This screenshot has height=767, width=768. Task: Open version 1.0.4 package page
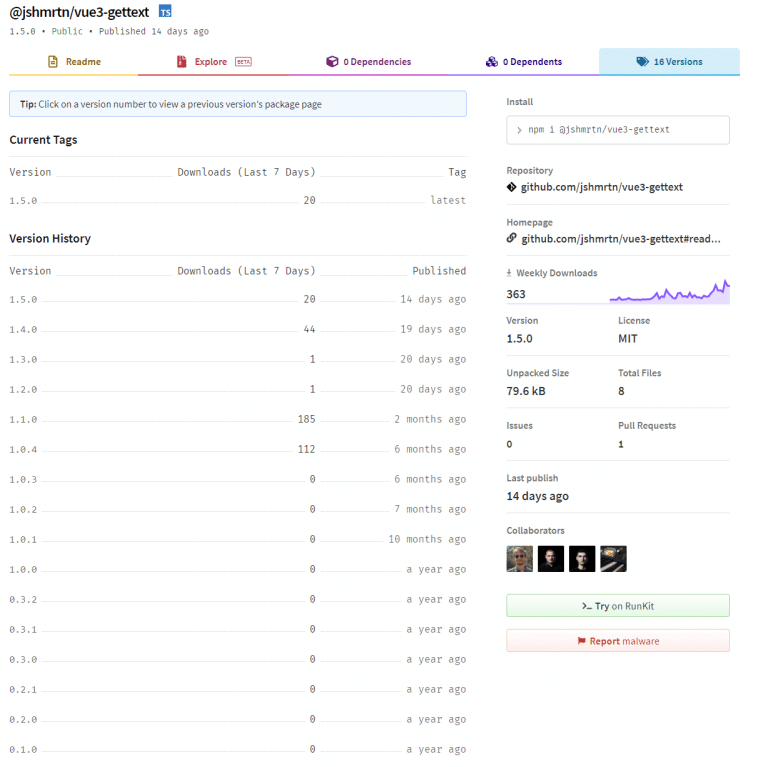pos(23,450)
